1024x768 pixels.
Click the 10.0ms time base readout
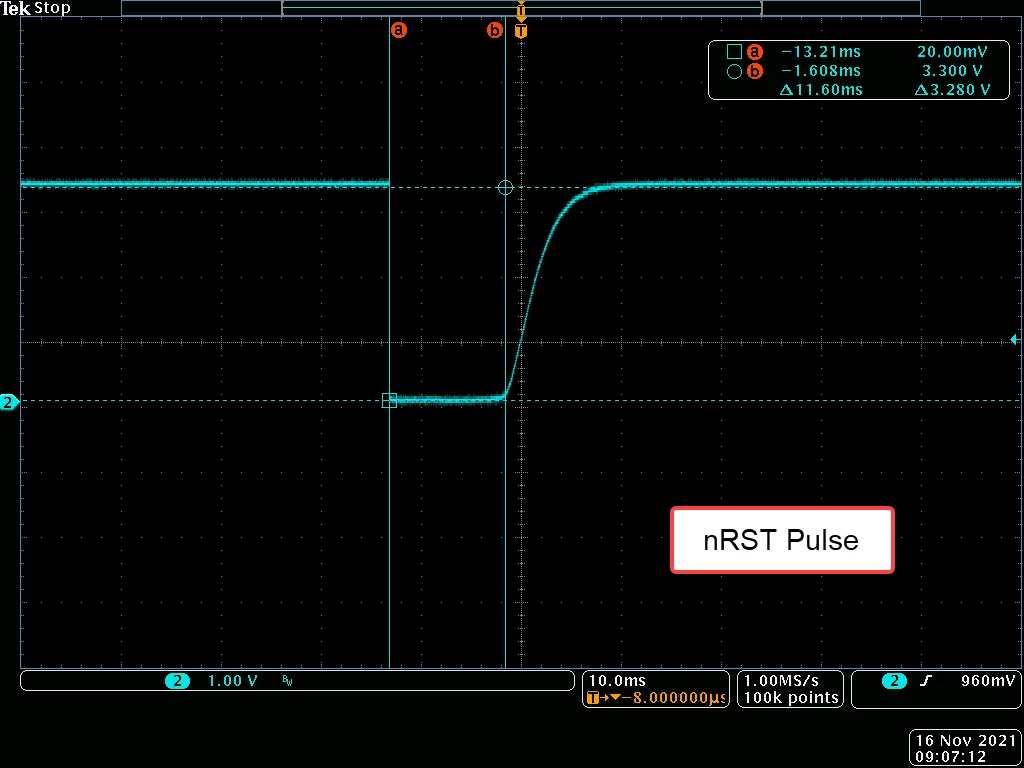(x=617, y=681)
